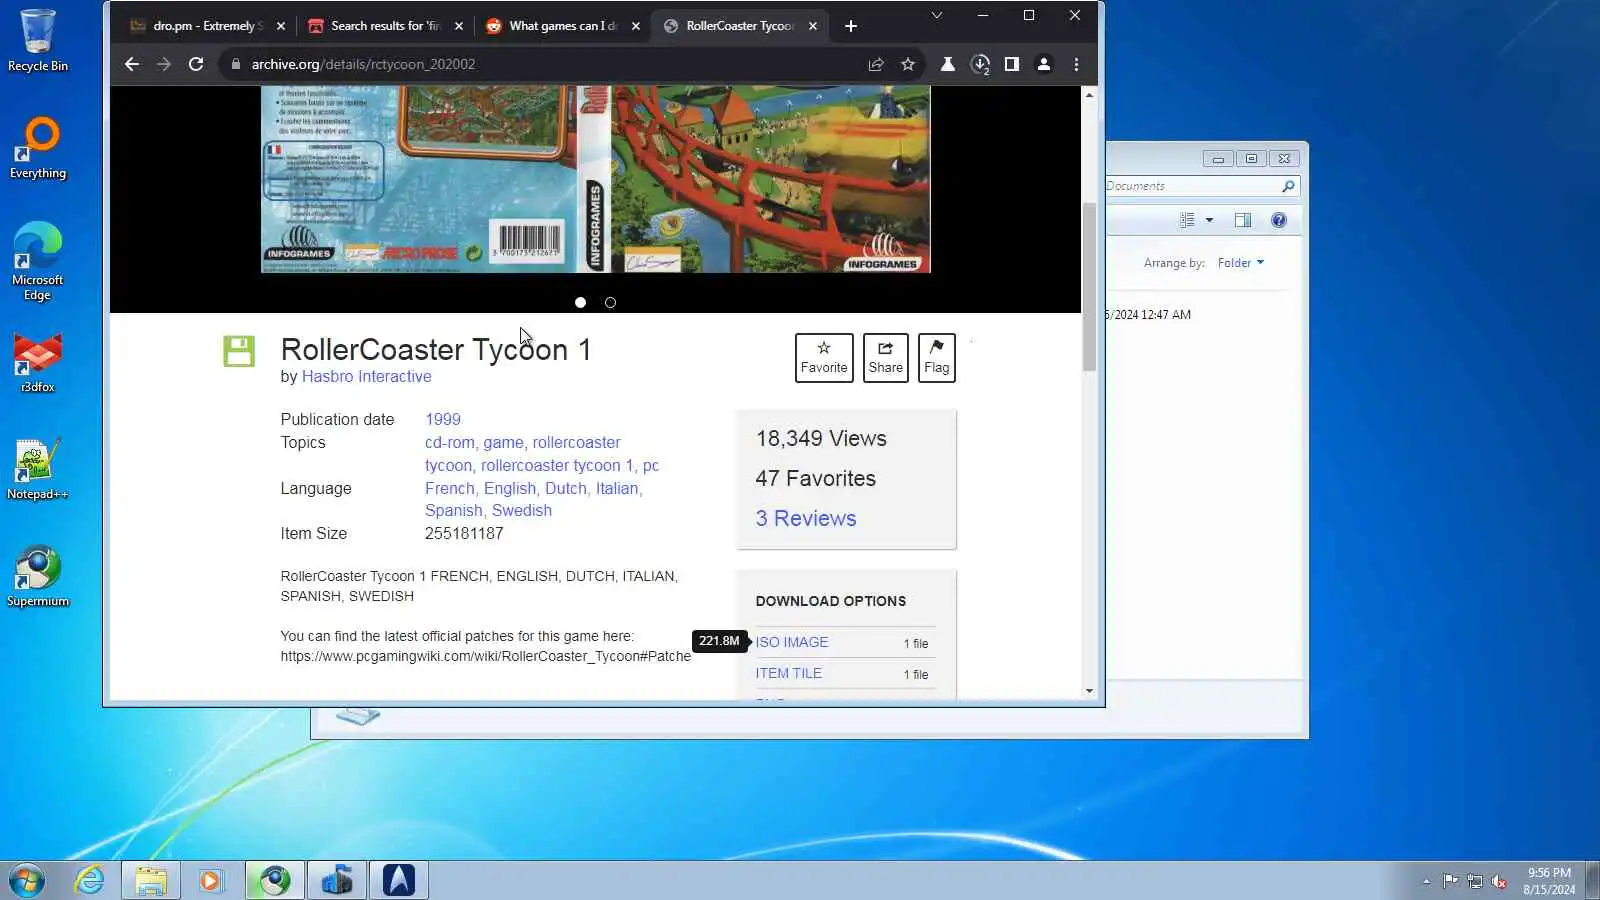
Task: Click the search magnifier in Documents window
Action: pyautogui.click(x=1288, y=186)
